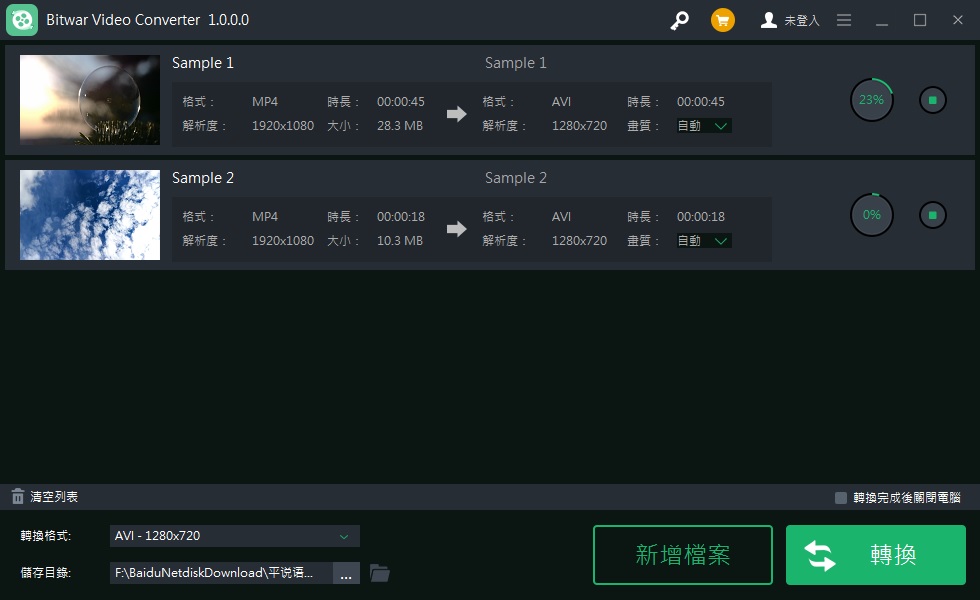Click the Sample 2 conversion arrow icon
This screenshot has width=980, height=600.
tap(457, 229)
